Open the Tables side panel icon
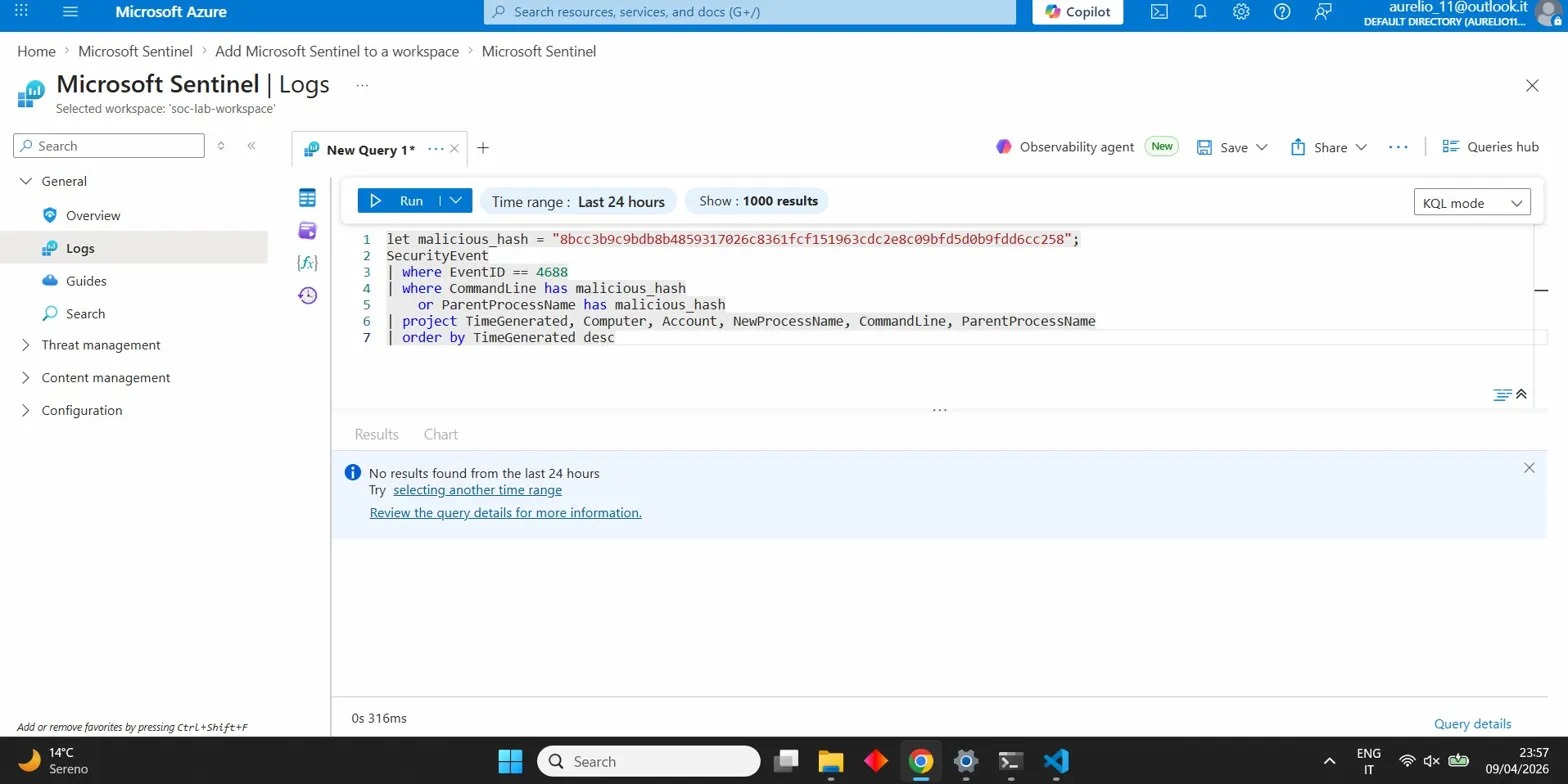The image size is (1568, 784). [307, 198]
